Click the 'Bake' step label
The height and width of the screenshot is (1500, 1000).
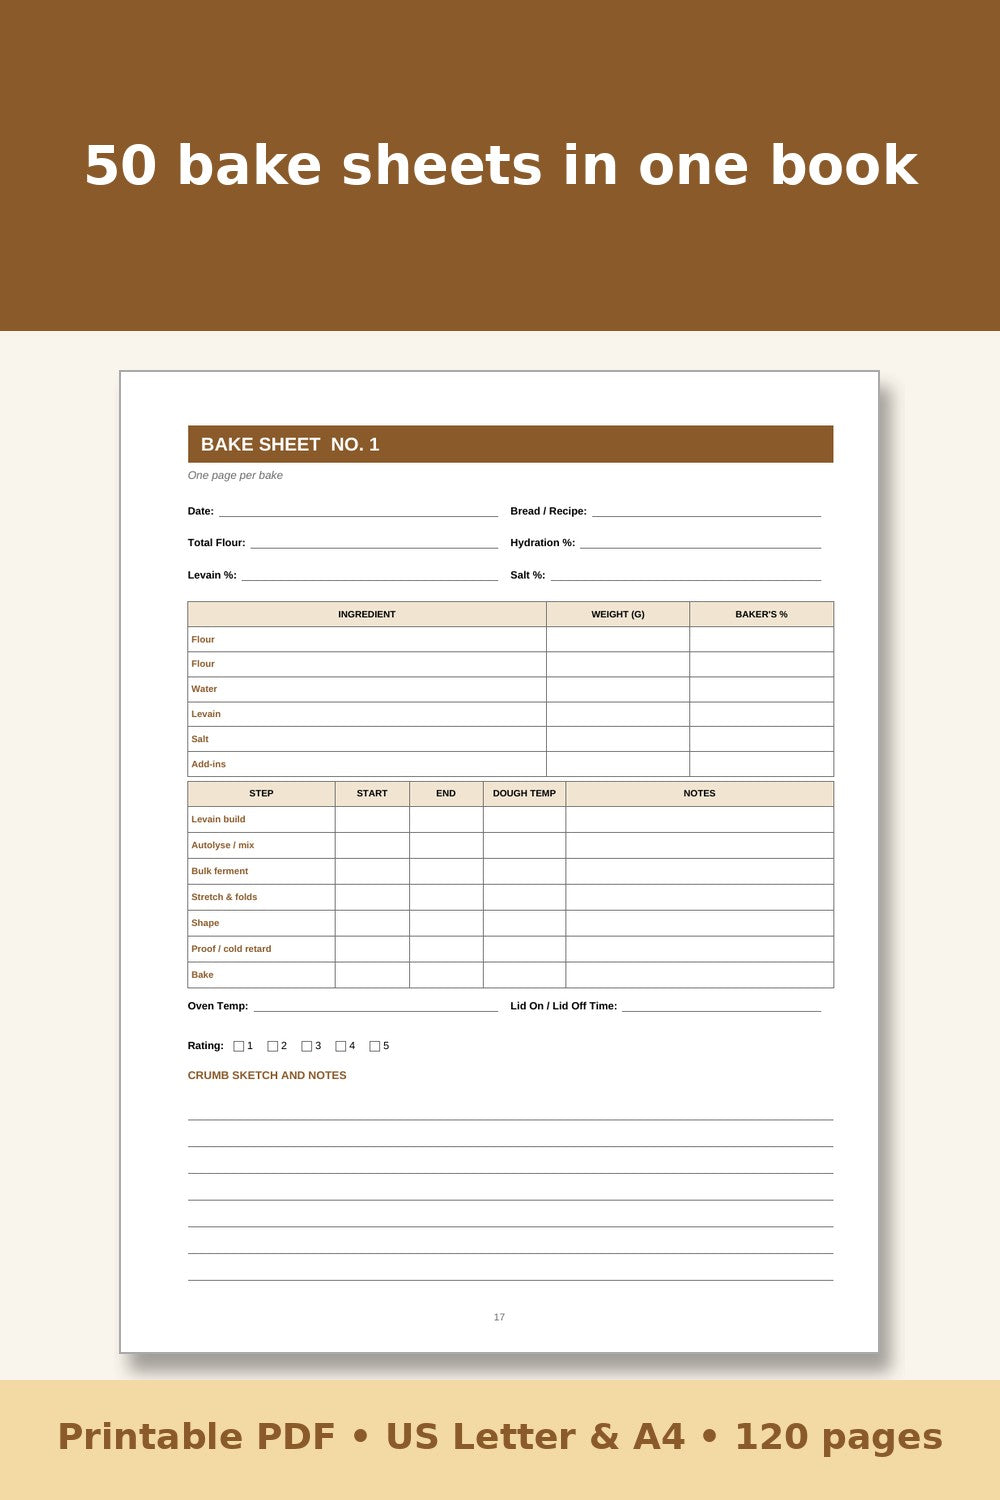coord(202,975)
